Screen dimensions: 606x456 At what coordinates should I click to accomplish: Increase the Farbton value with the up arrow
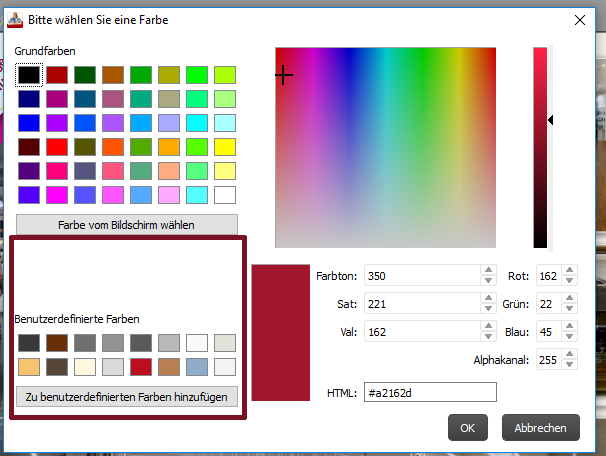[489, 270]
